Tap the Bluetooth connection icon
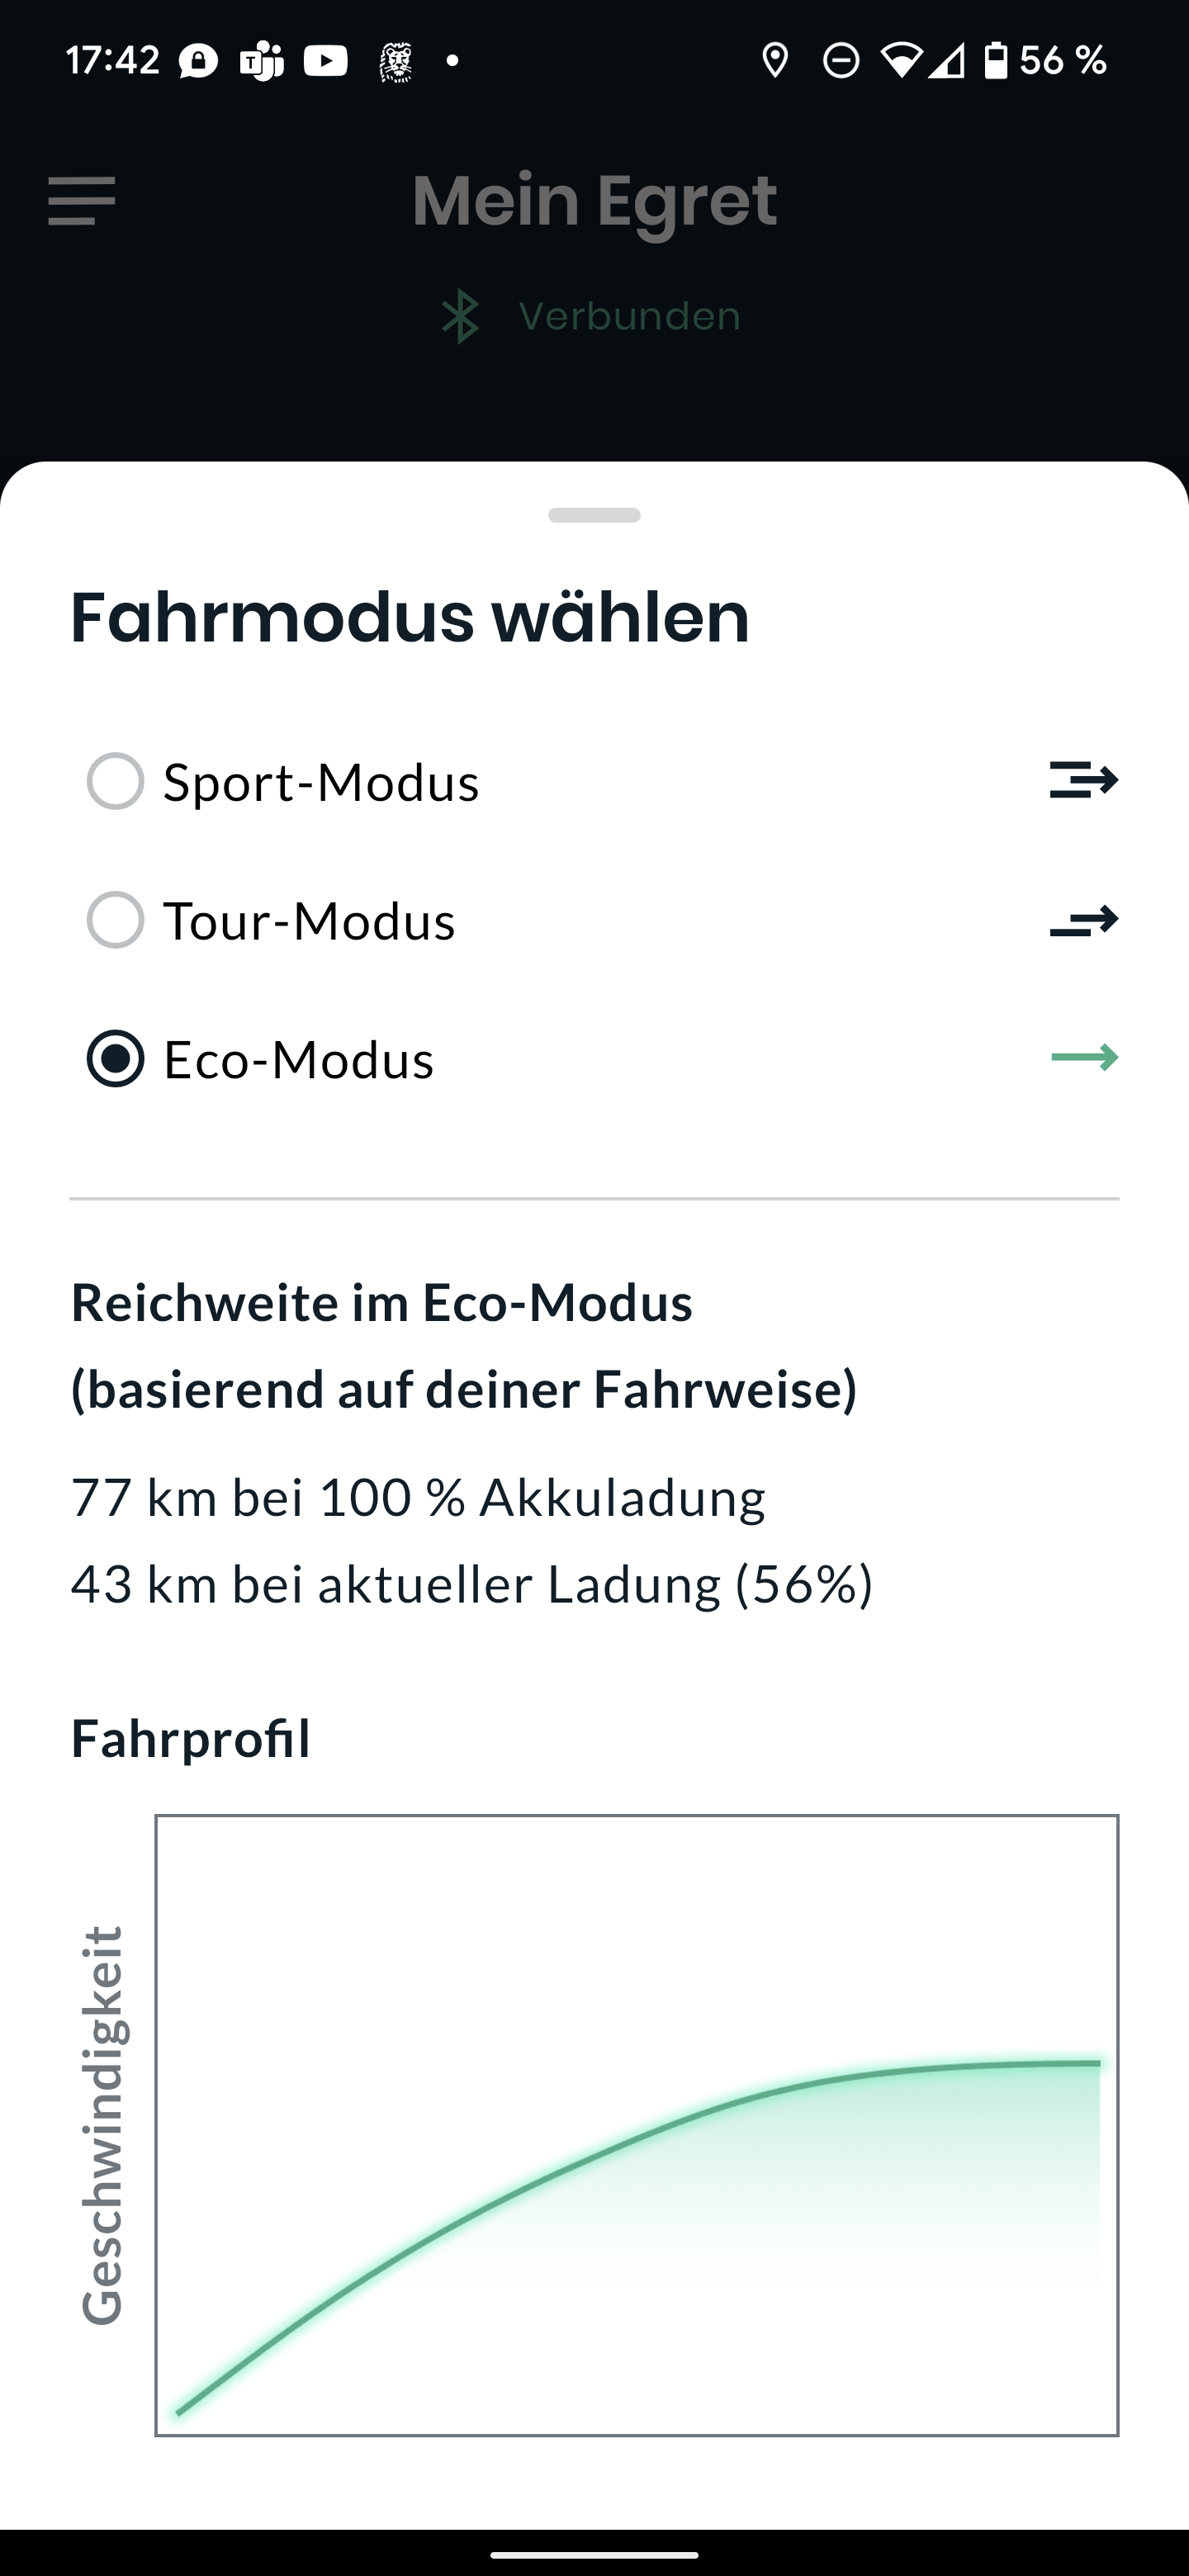This screenshot has height=2576, width=1189. pyautogui.click(x=460, y=317)
